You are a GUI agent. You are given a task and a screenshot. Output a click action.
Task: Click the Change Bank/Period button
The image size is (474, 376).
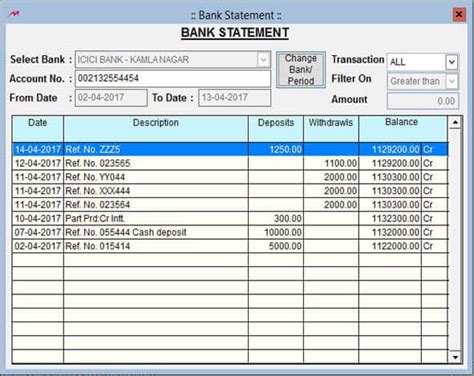301,70
